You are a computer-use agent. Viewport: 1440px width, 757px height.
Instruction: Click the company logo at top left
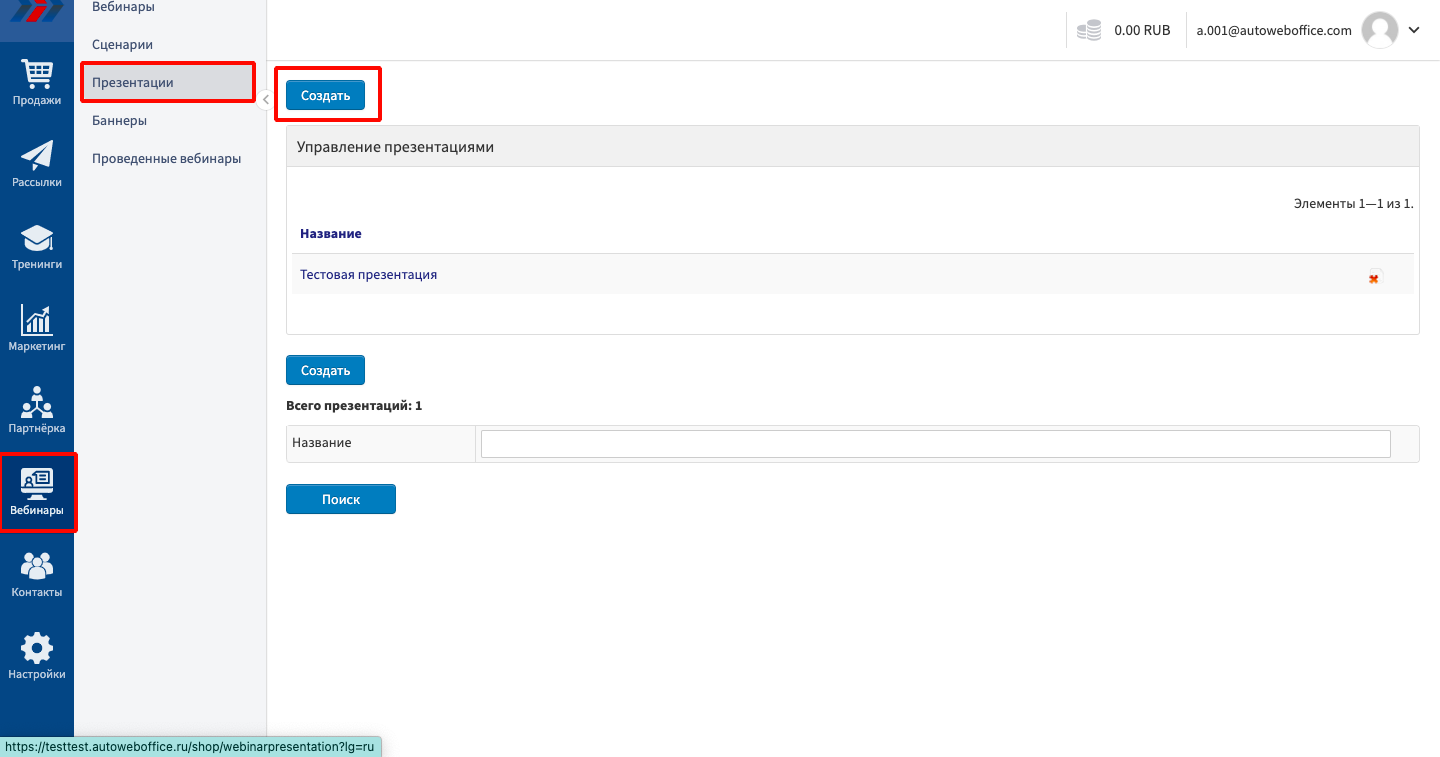pyautogui.click(x=37, y=12)
